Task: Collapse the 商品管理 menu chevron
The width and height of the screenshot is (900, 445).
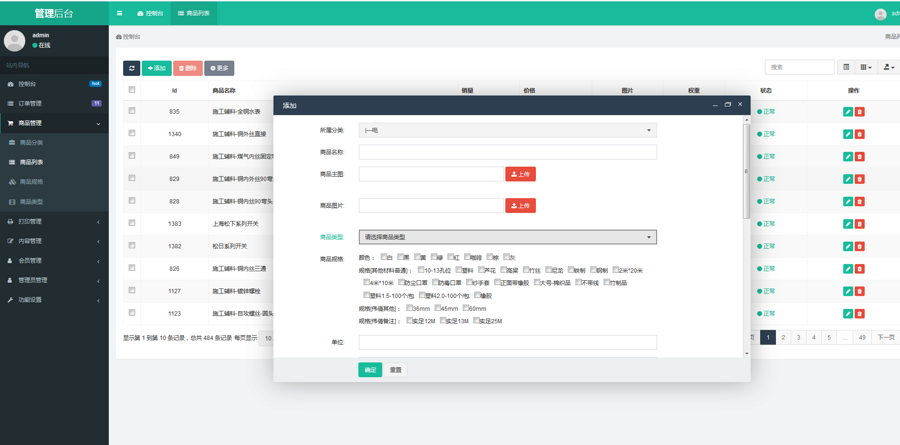Action: 98,123
